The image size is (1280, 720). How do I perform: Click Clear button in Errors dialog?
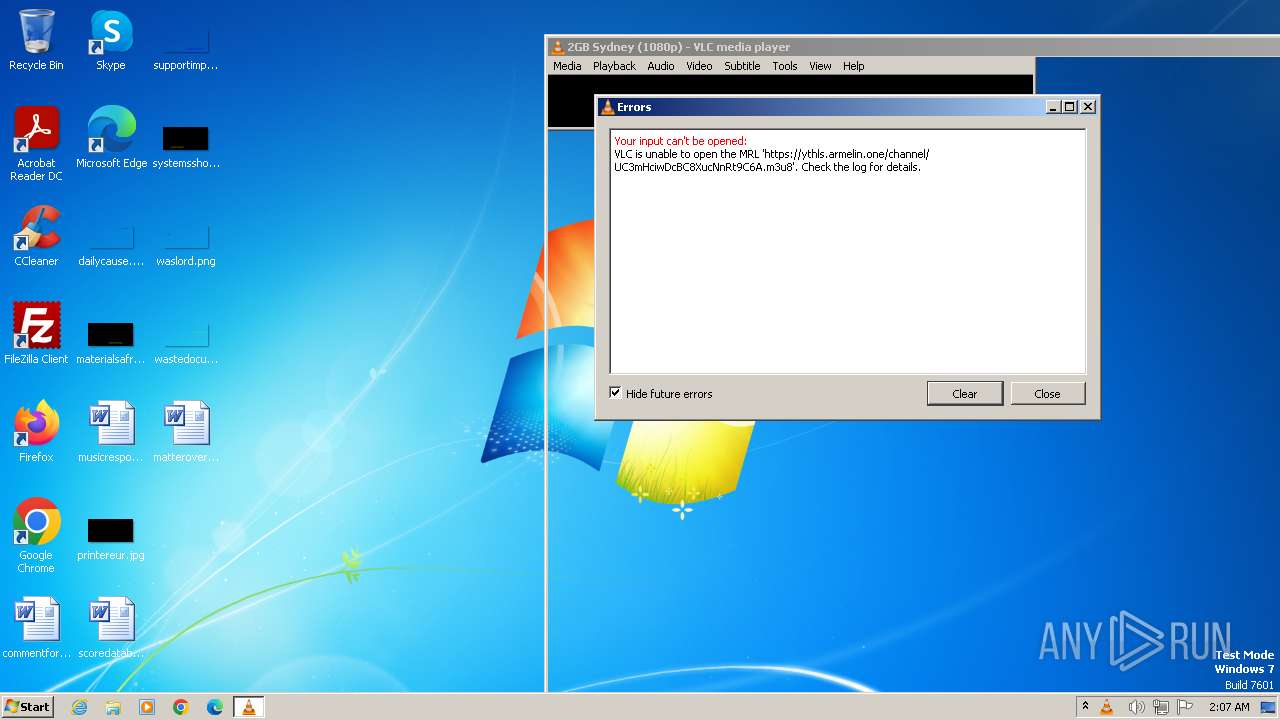(965, 393)
